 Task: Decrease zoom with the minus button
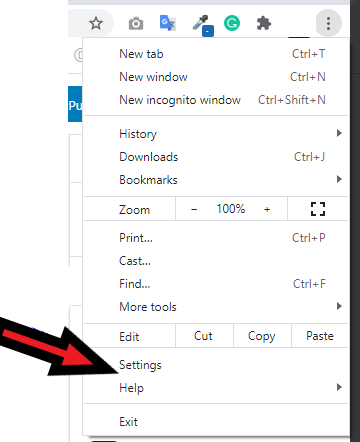pos(194,209)
